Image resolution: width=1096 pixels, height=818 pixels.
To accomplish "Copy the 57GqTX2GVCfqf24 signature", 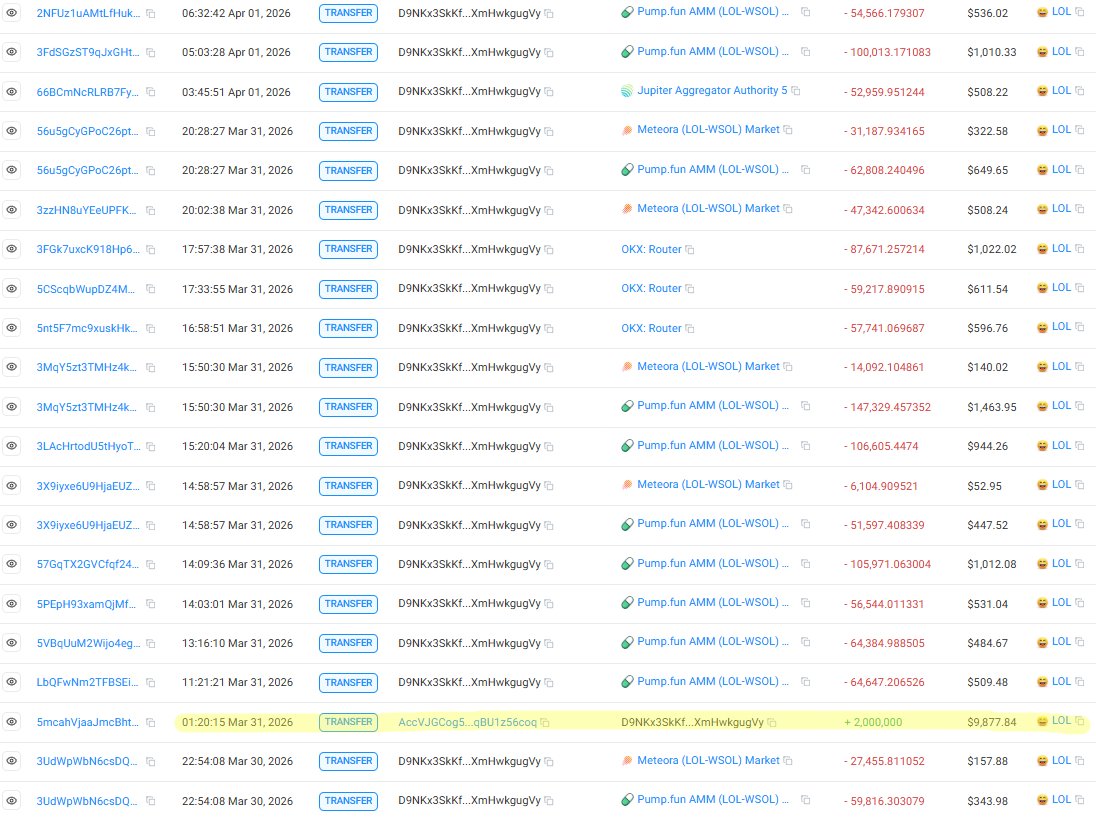I will pos(150,565).
